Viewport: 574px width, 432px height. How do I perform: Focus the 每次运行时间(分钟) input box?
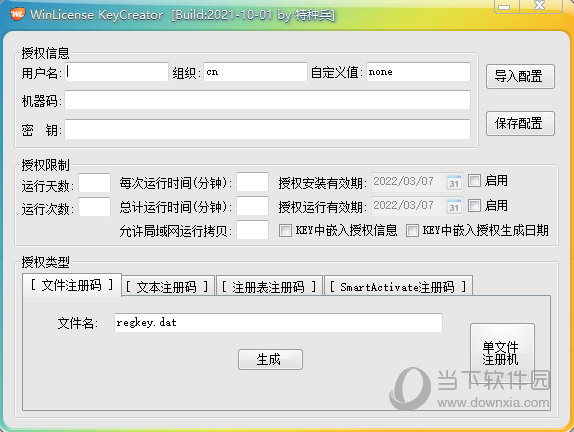252,182
